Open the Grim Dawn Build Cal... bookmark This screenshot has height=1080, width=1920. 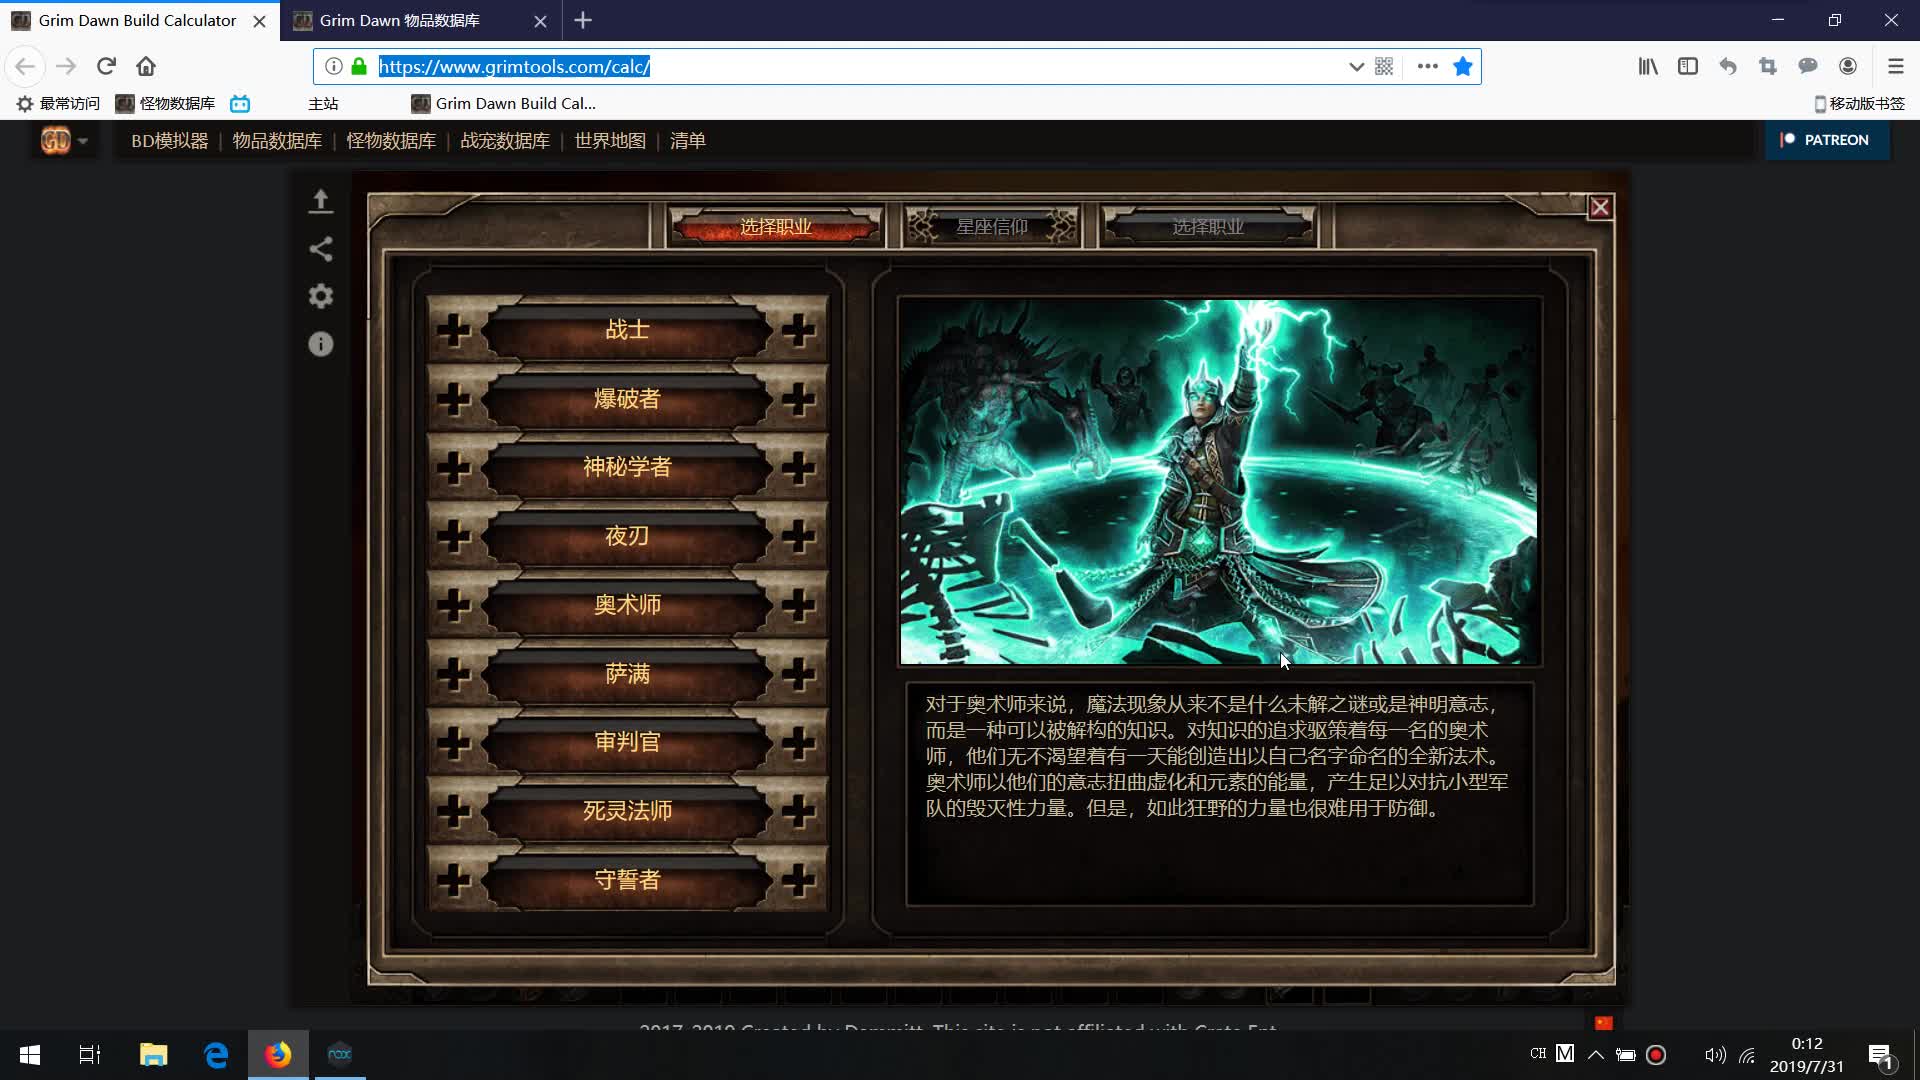coord(504,103)
